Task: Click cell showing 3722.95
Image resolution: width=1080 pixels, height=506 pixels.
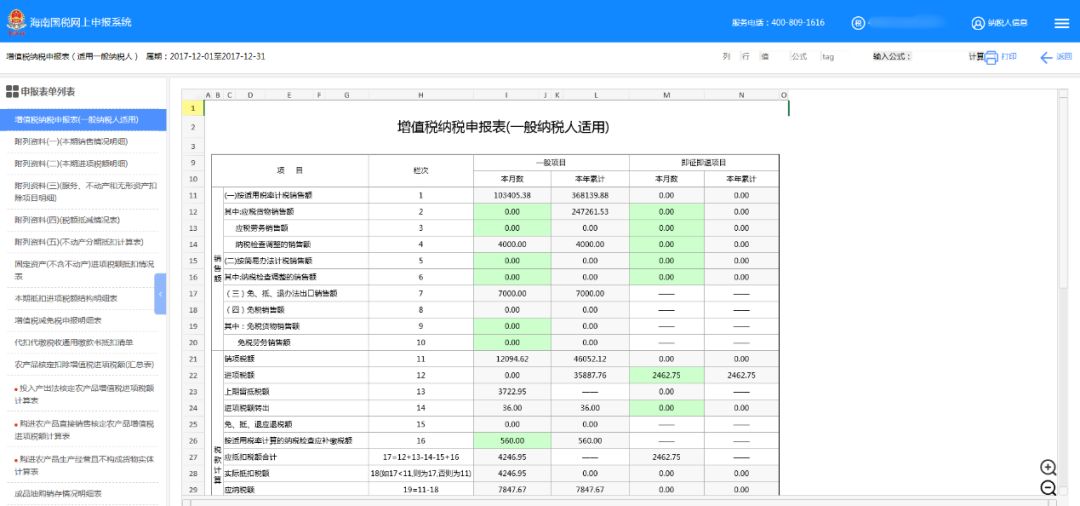Action: pos(512,391)
